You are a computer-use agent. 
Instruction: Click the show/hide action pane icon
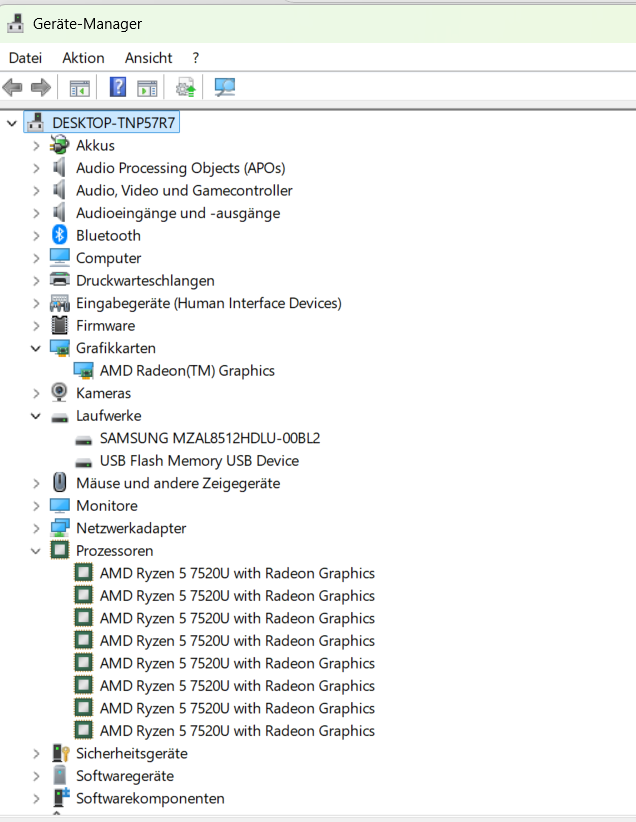tap(147, 88)
